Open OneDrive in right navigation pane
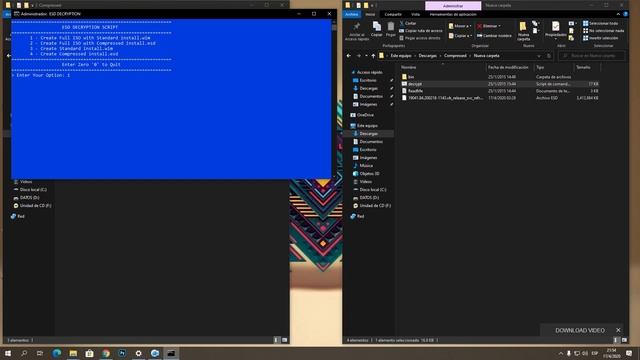The image size is (640, 360). point(365,115)
